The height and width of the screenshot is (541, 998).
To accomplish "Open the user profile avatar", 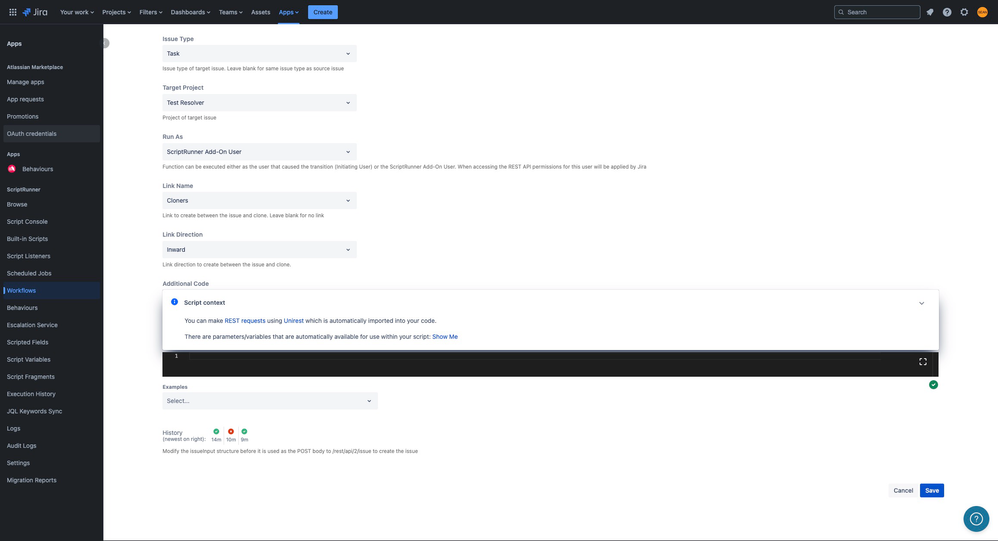I will pos(982,12).
